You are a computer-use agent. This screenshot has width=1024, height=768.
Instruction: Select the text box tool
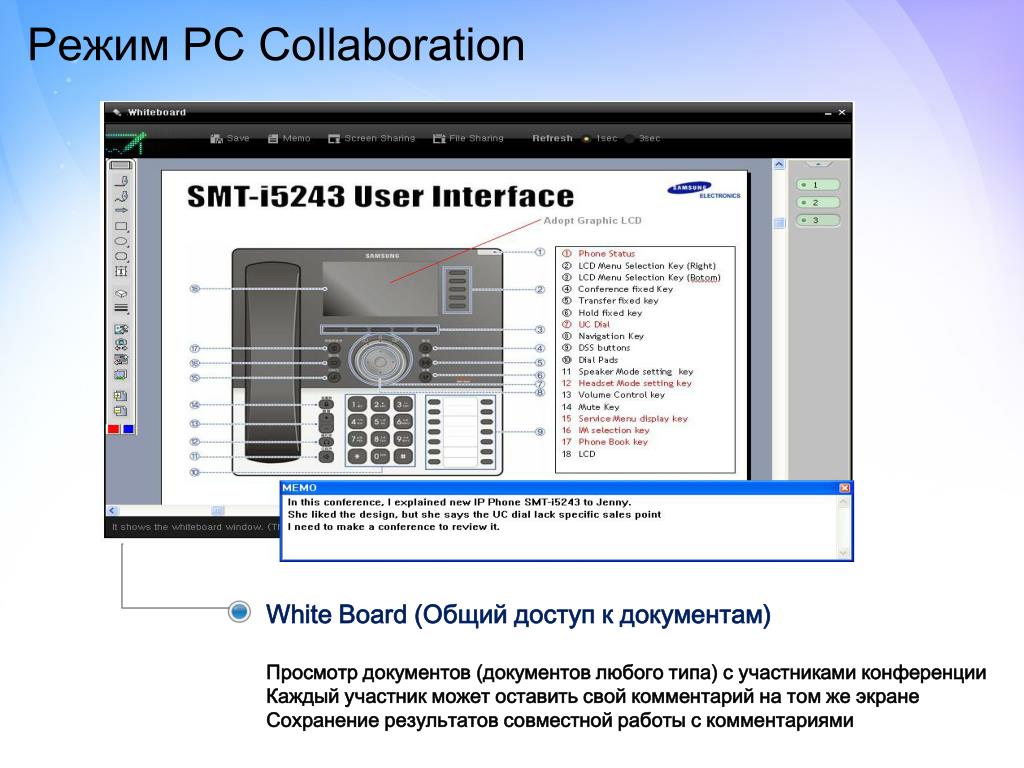(x=121, y=271)
